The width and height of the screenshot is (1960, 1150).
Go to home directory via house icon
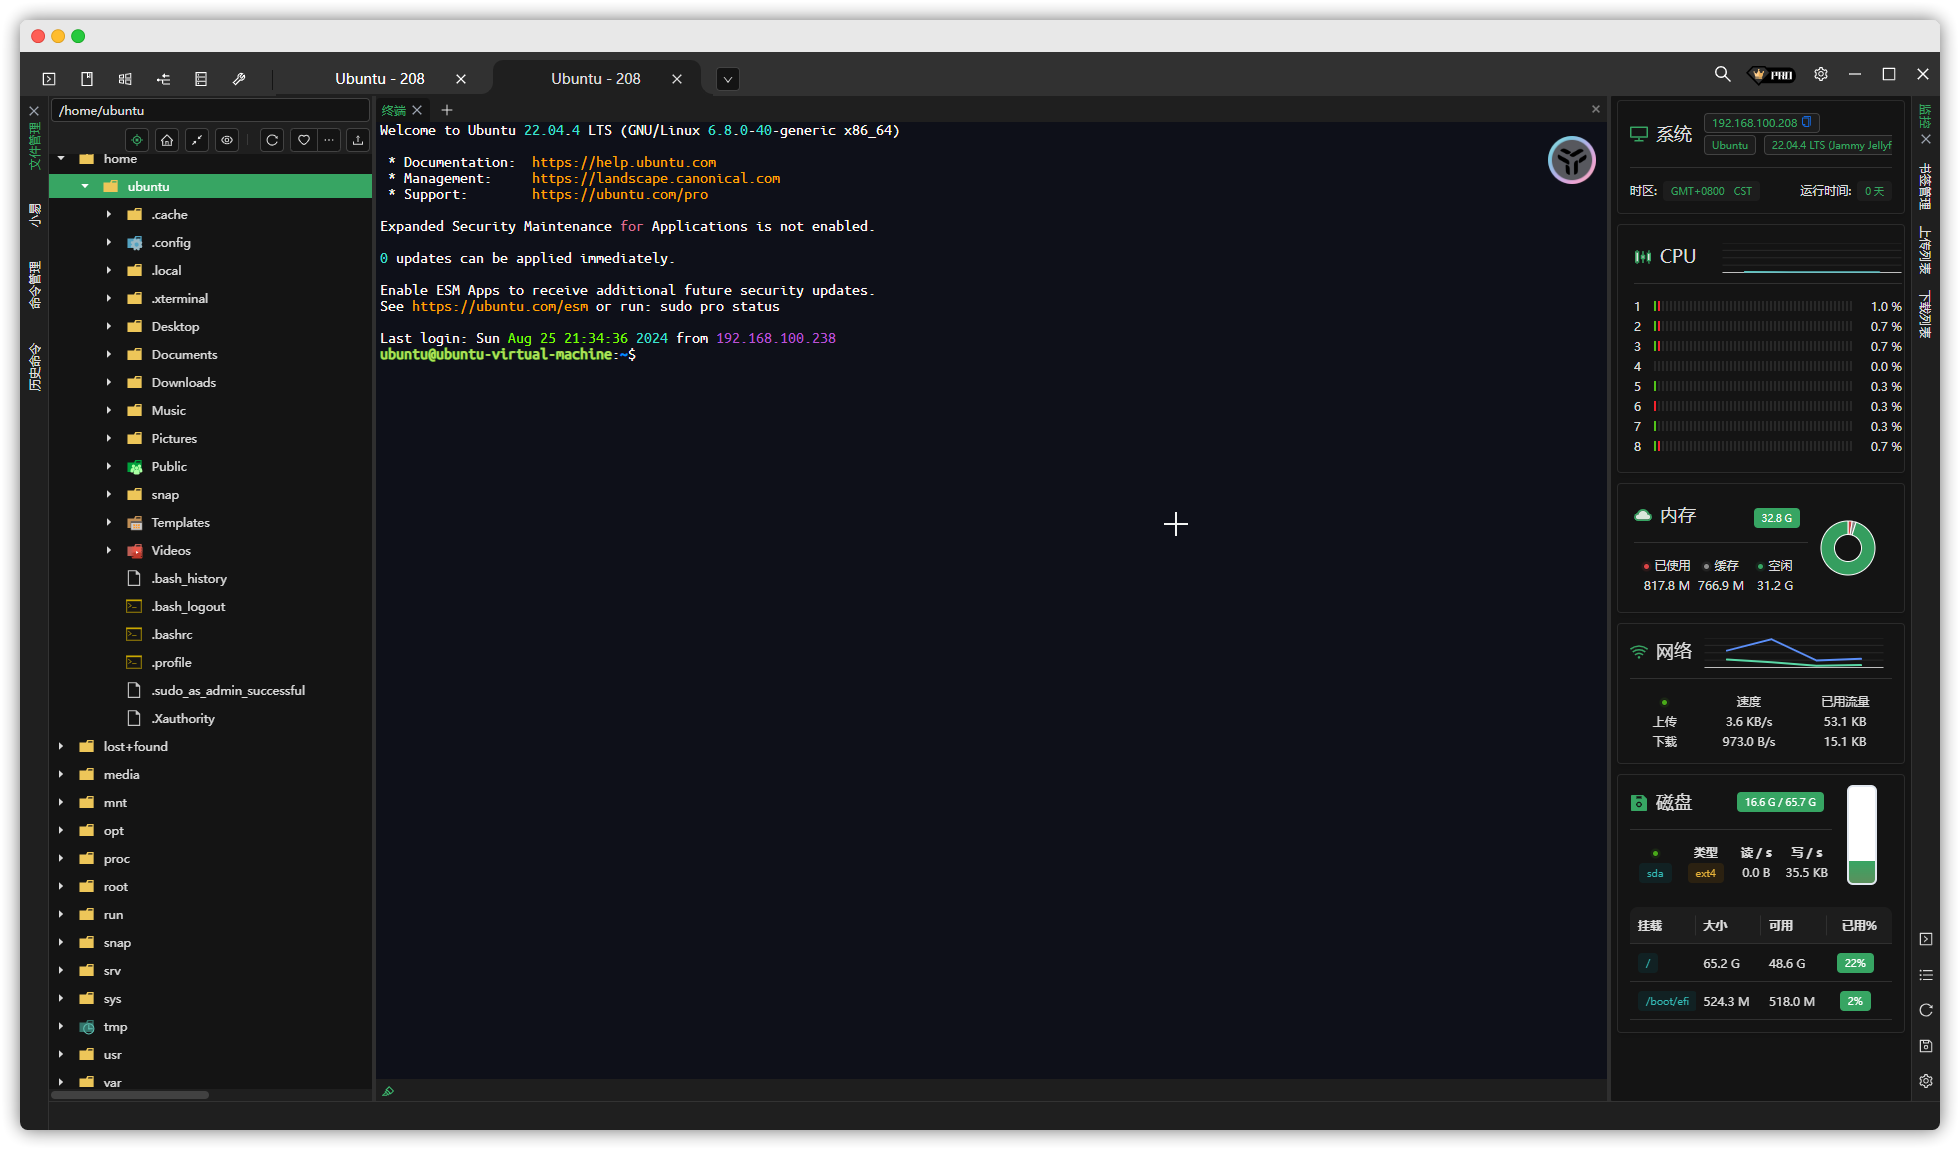click(167, 140)
